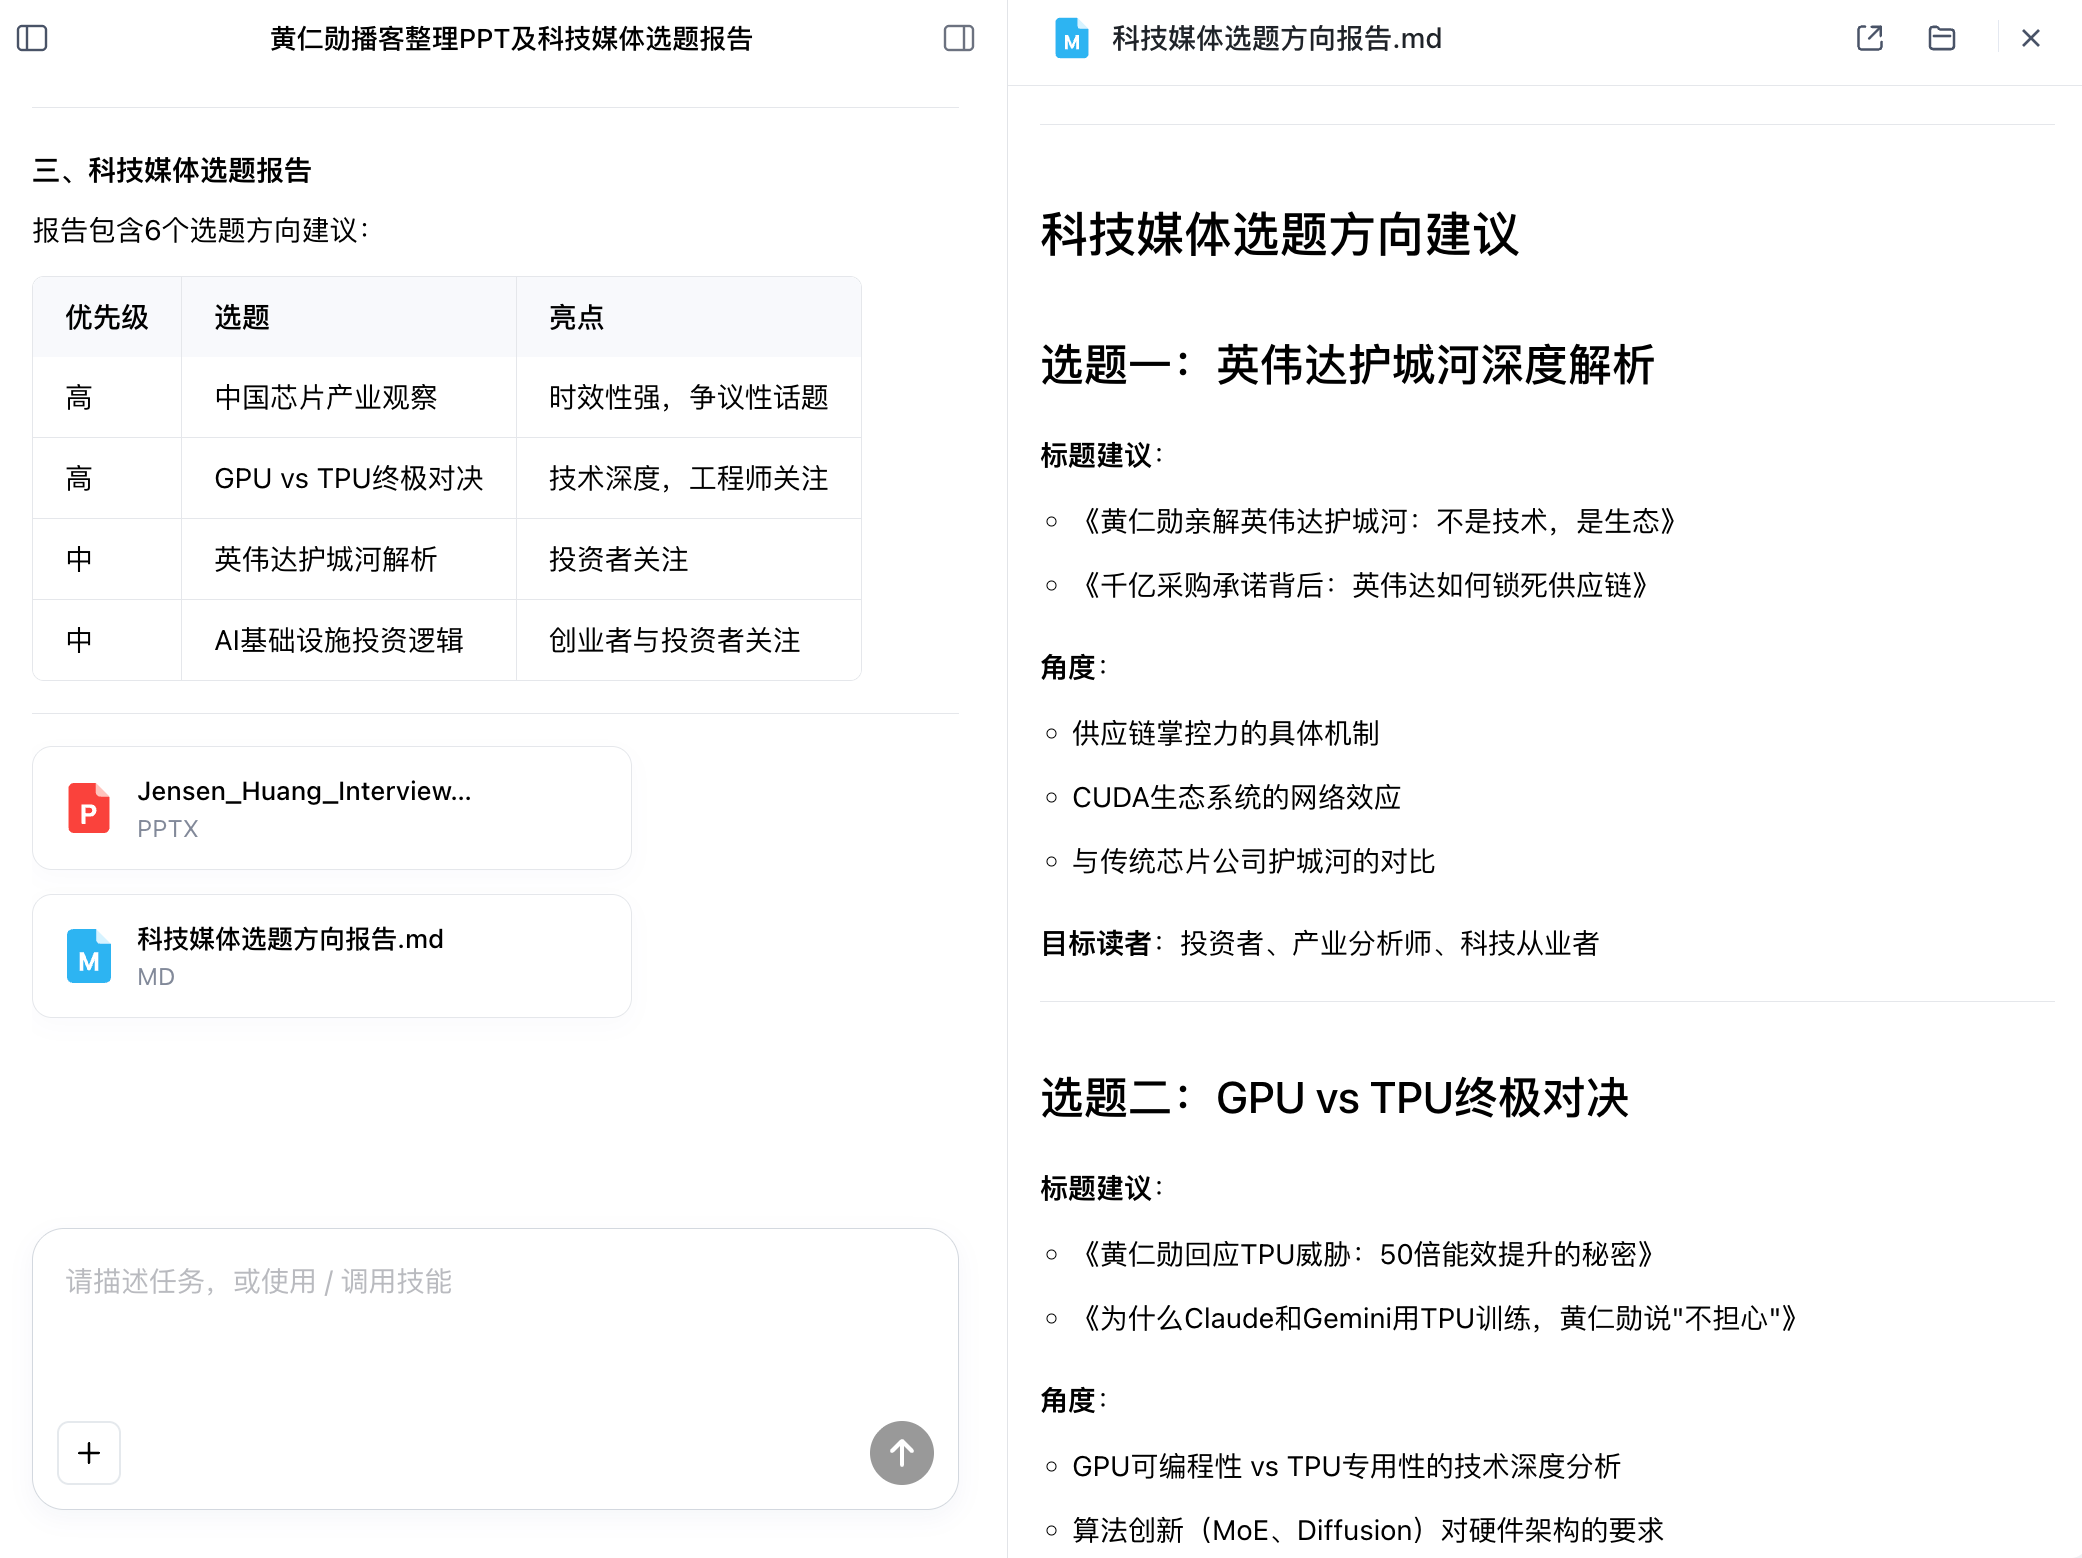Click the conversation title at top
2082x1558 pixels.
(510, 38)
